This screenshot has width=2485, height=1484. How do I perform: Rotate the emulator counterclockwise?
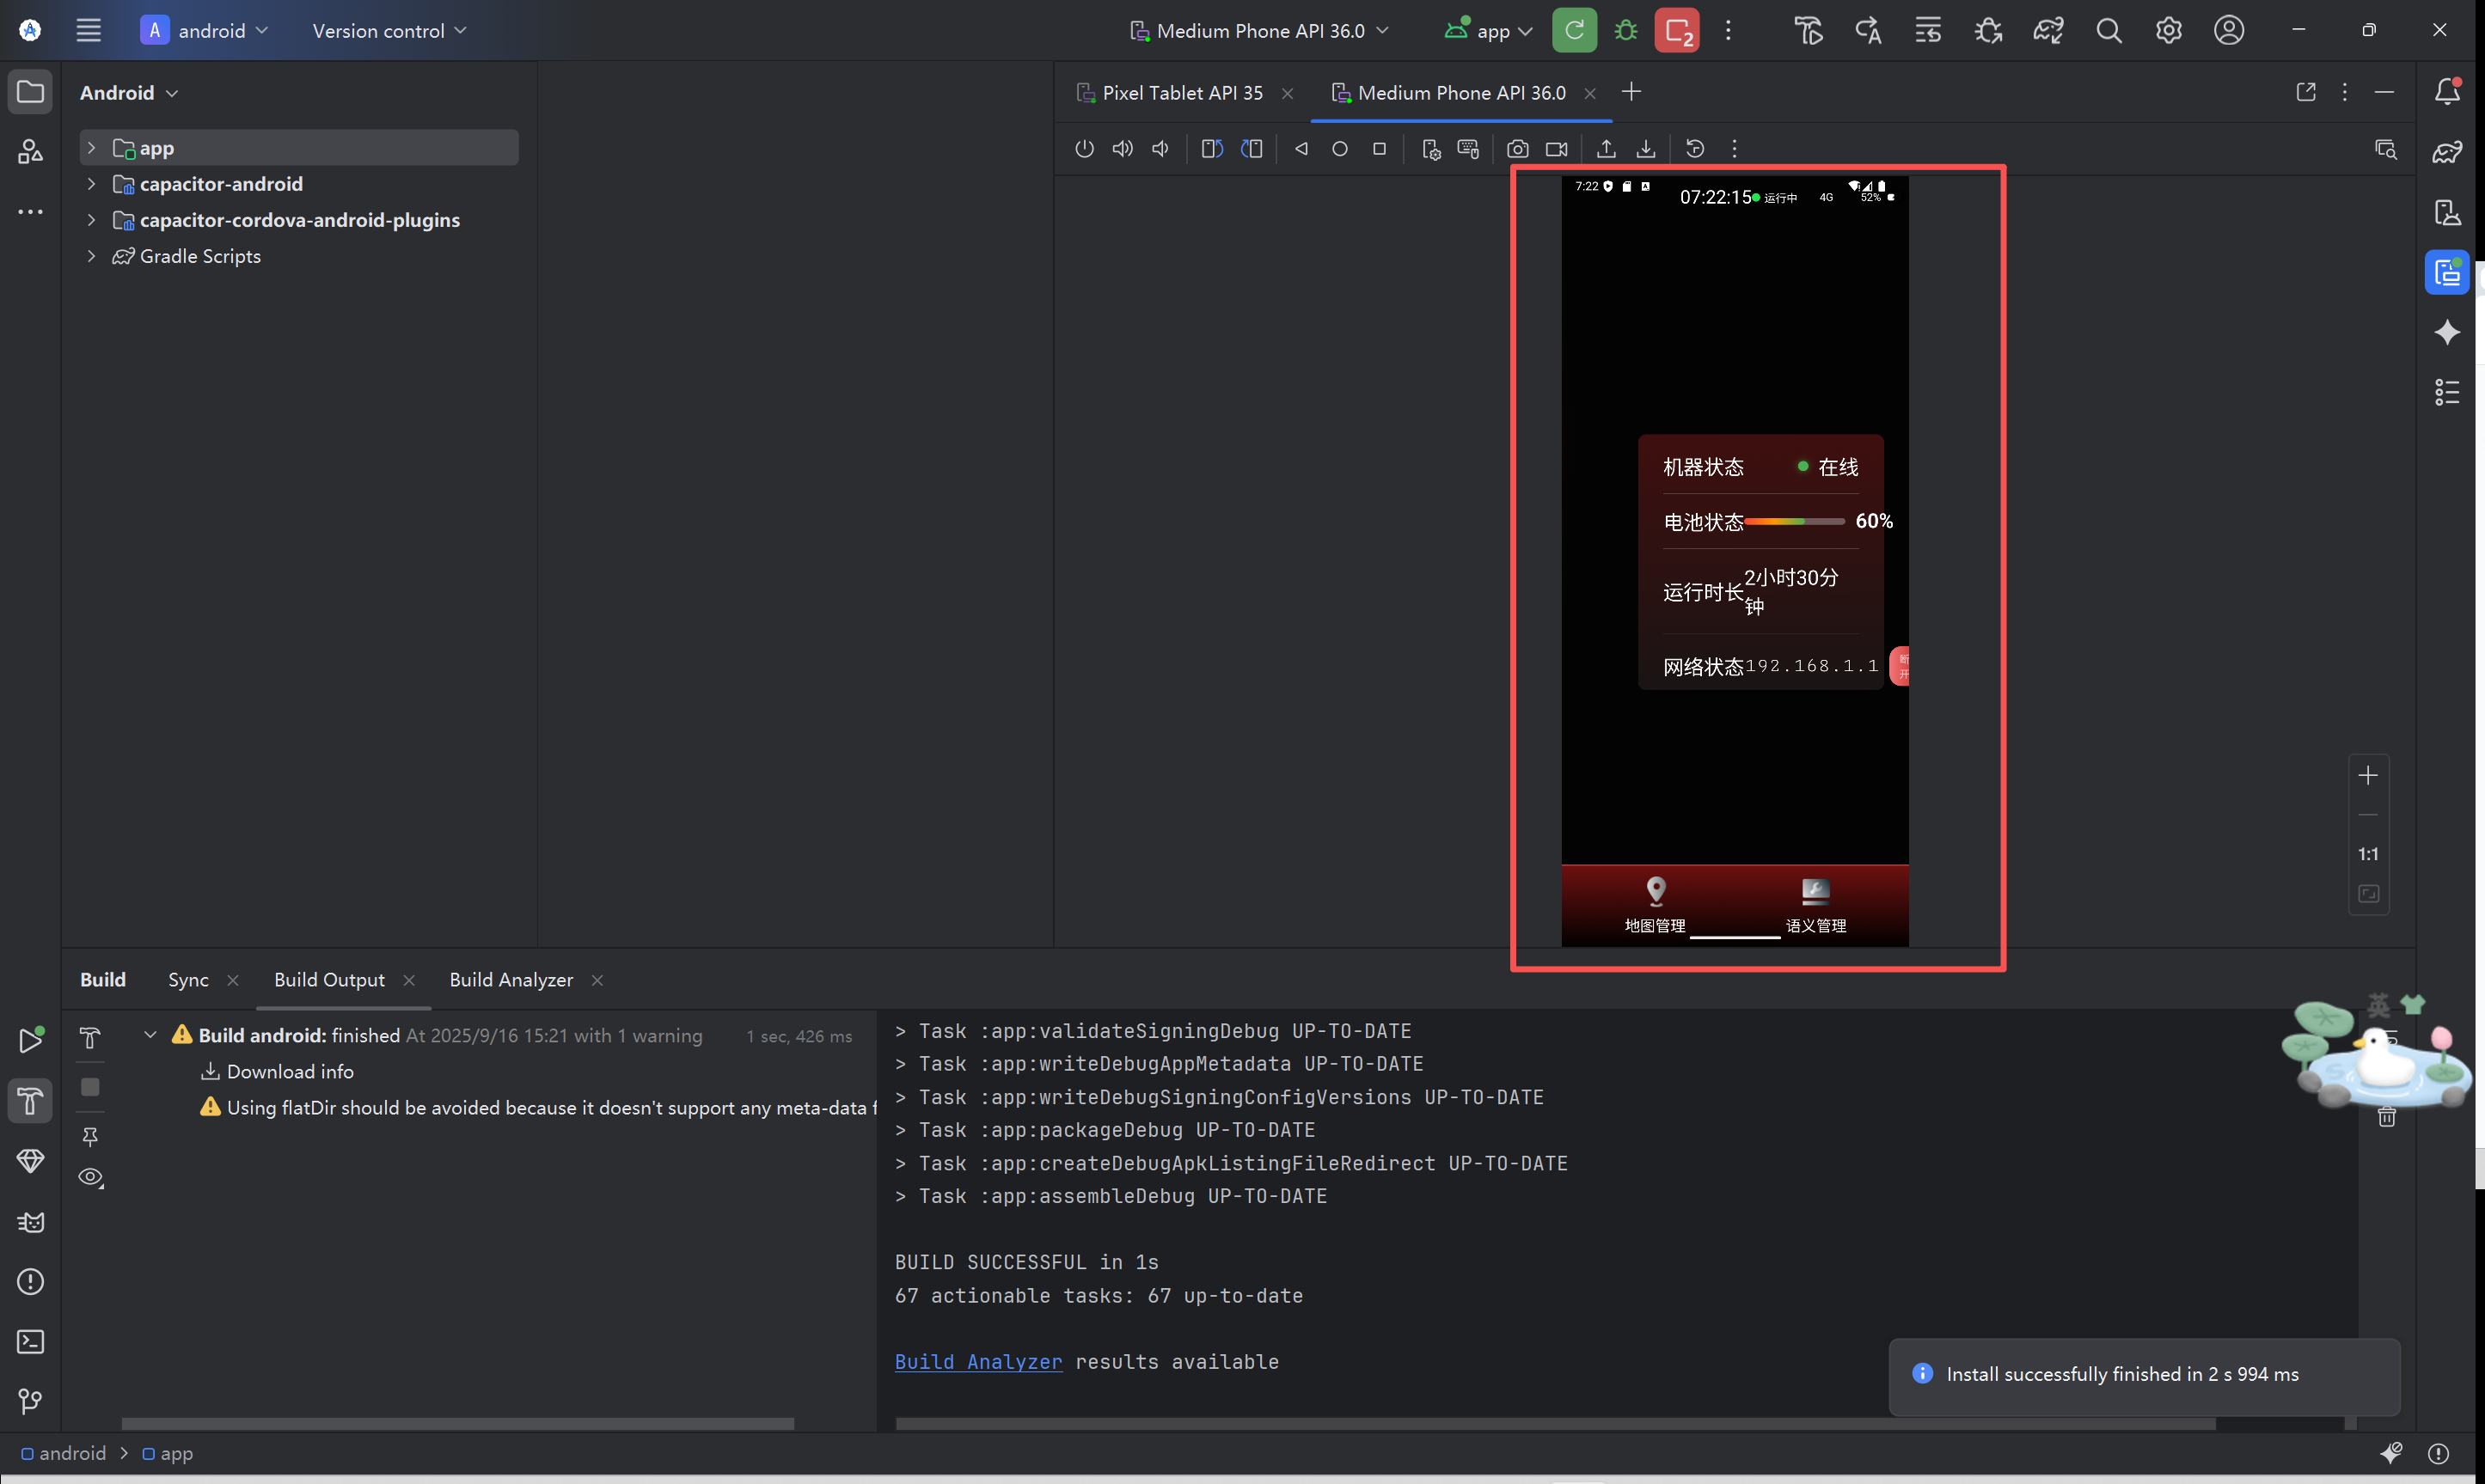click(1211, 148)
